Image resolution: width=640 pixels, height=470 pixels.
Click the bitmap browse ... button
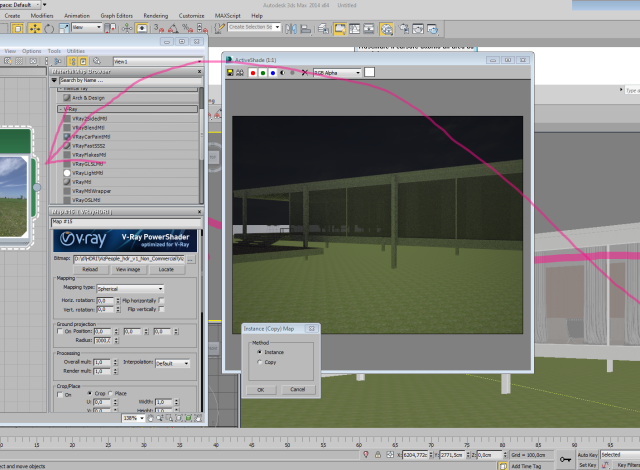point(191,259)
